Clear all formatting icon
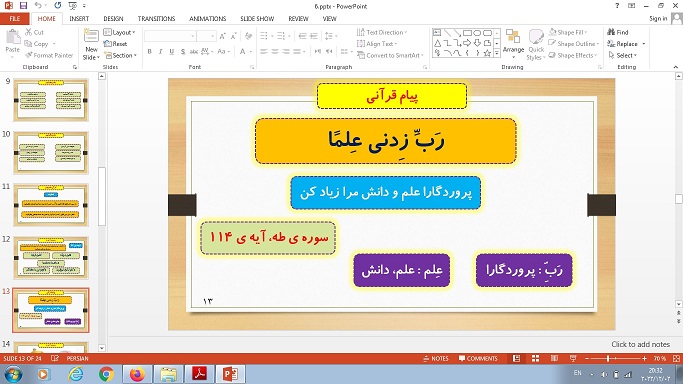 pyautogui.click(x=248, y=36)
